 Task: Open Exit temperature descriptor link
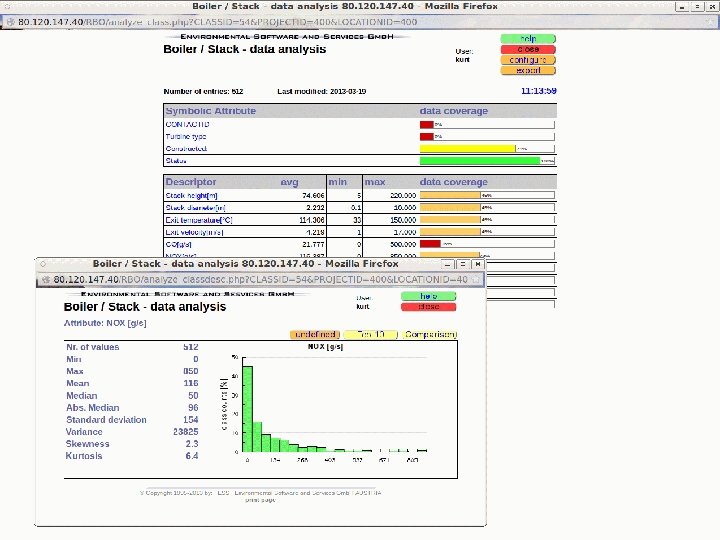point(199,220)
